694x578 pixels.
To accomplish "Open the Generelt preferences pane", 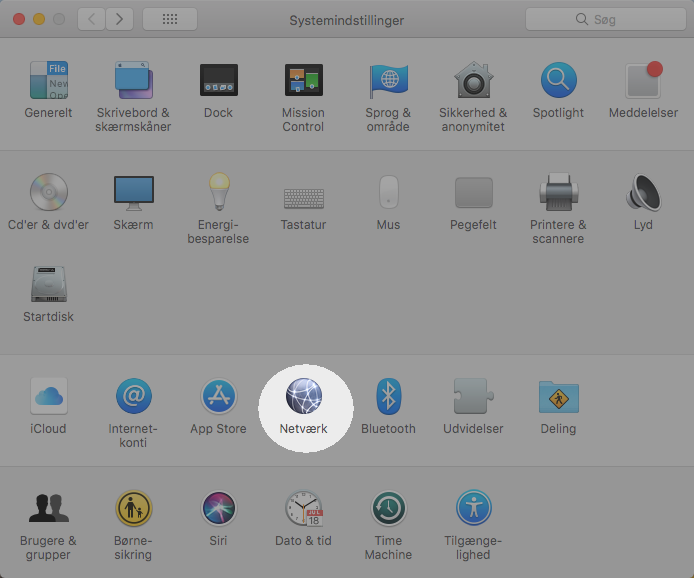I will tap(49, 80).
